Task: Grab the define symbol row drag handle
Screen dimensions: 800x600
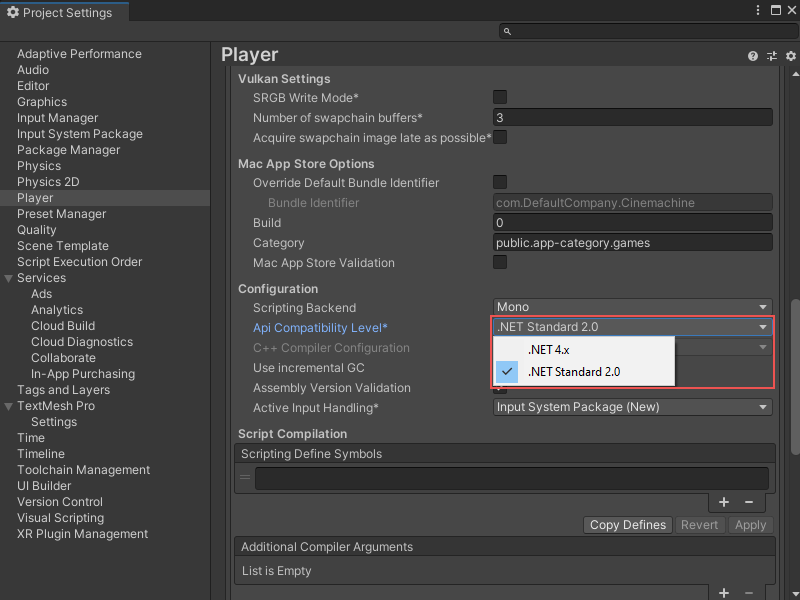Action: [245, 478]
